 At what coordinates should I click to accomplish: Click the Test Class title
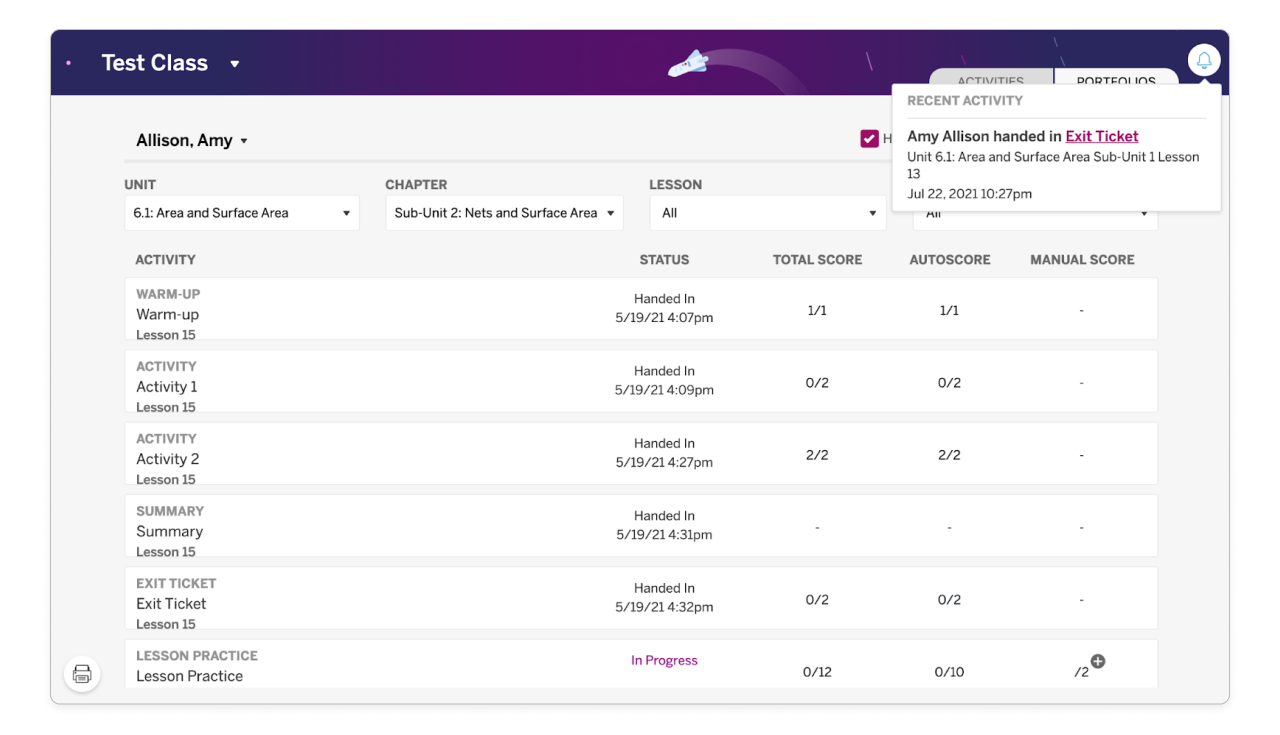point(155,63)
